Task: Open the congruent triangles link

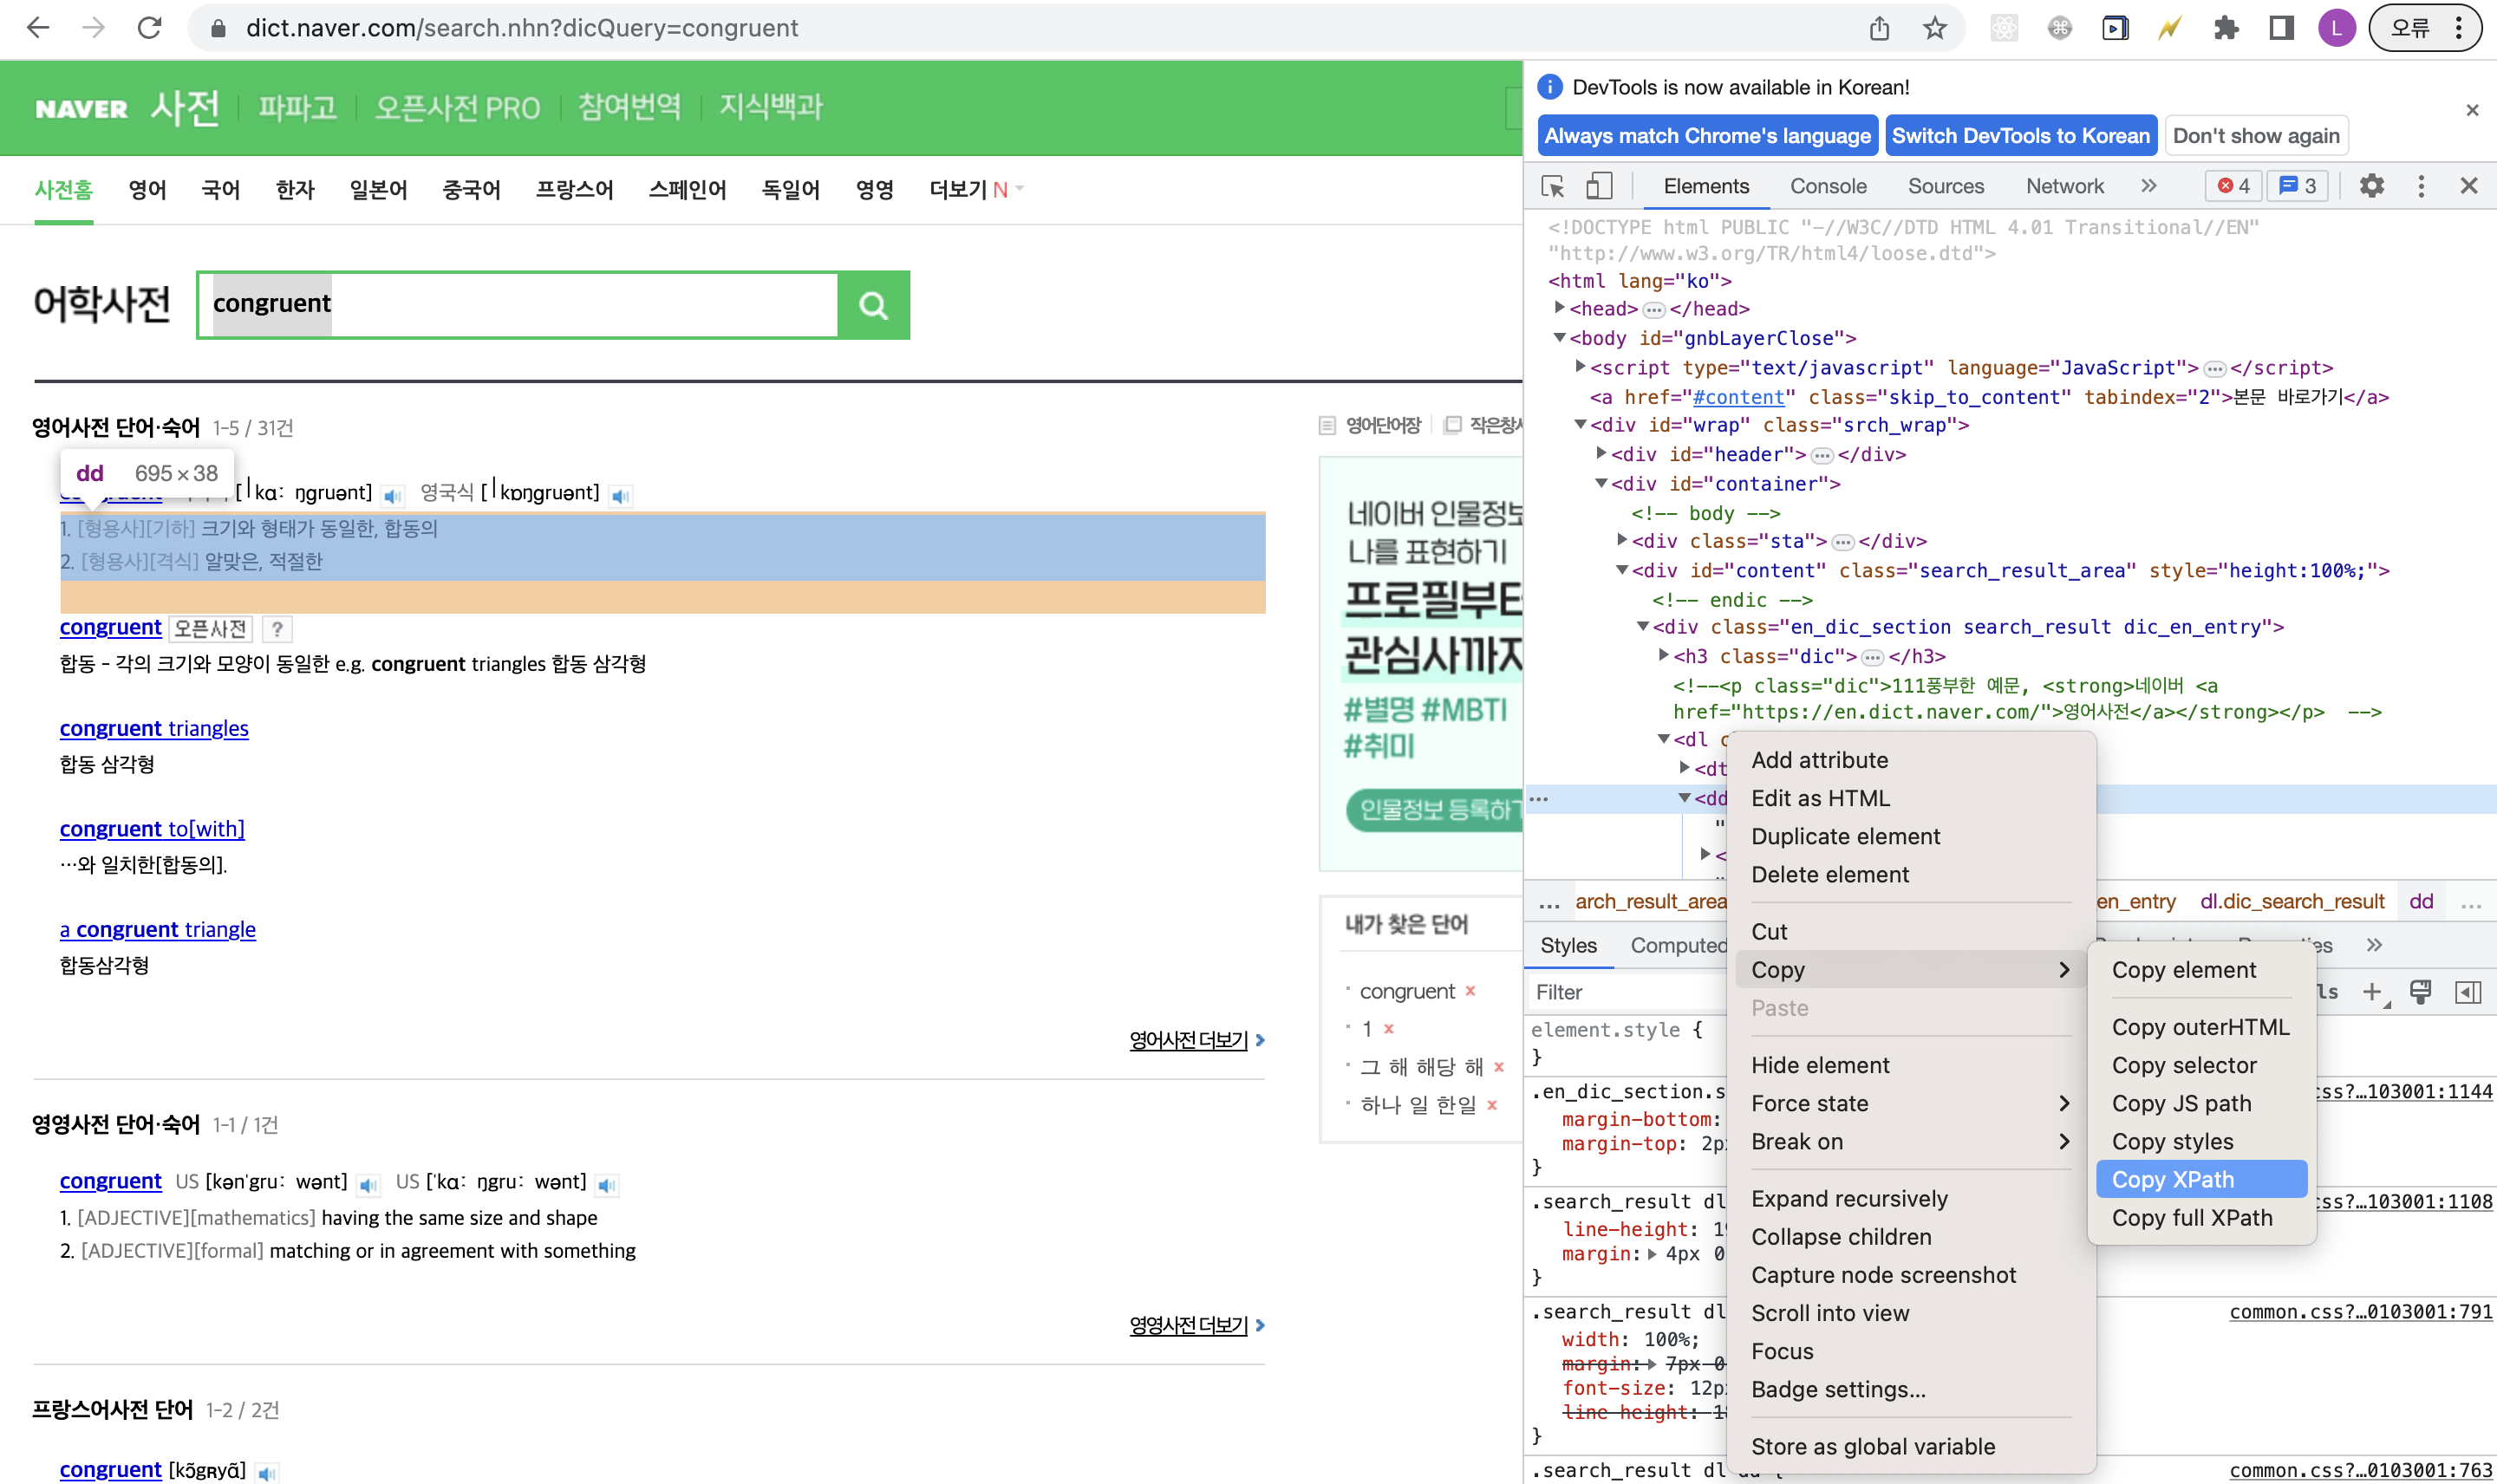Action: tap(154, 728)
